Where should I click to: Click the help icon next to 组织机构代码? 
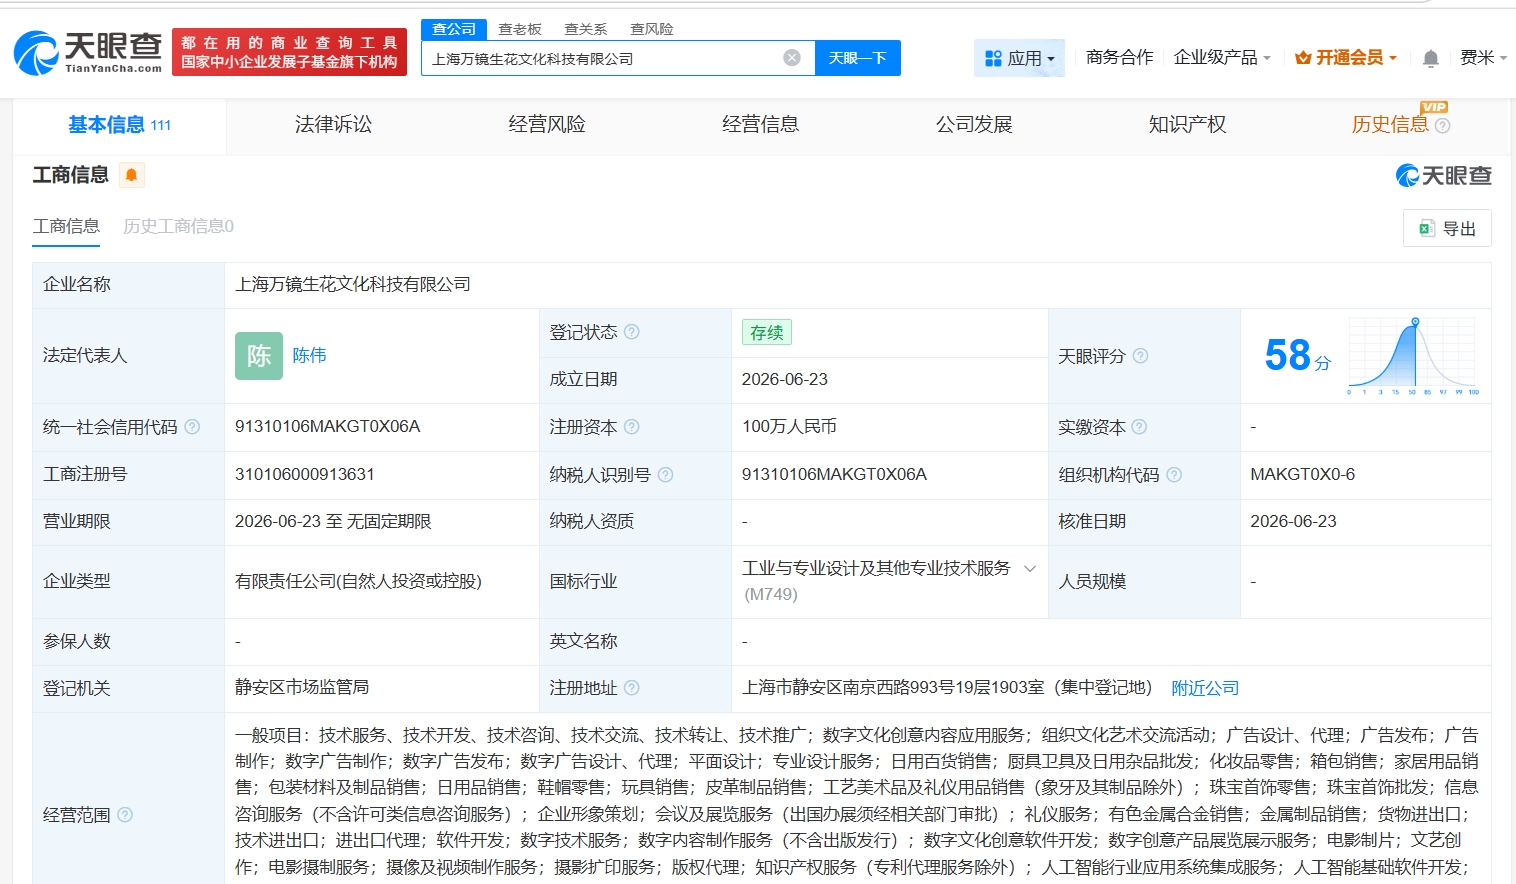click(x=1174, y=475)
